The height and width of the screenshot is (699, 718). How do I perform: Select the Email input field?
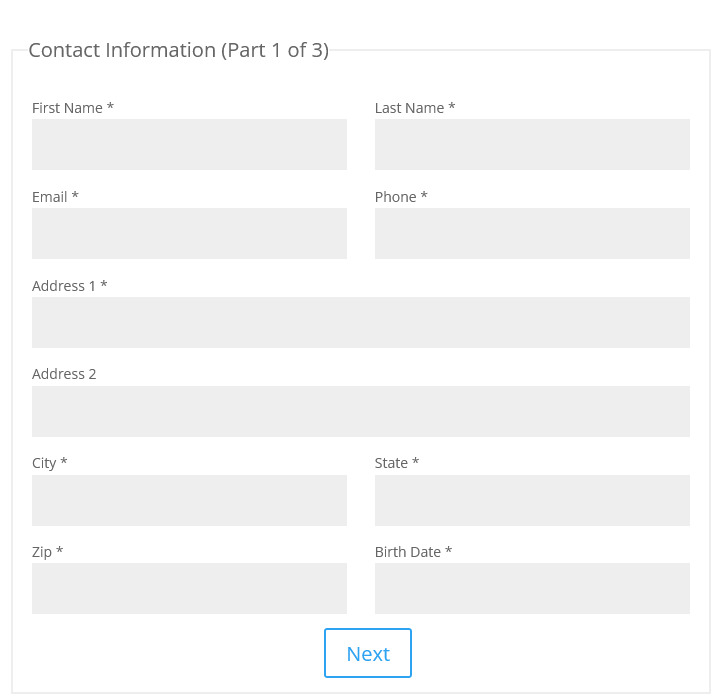[189, 233]
